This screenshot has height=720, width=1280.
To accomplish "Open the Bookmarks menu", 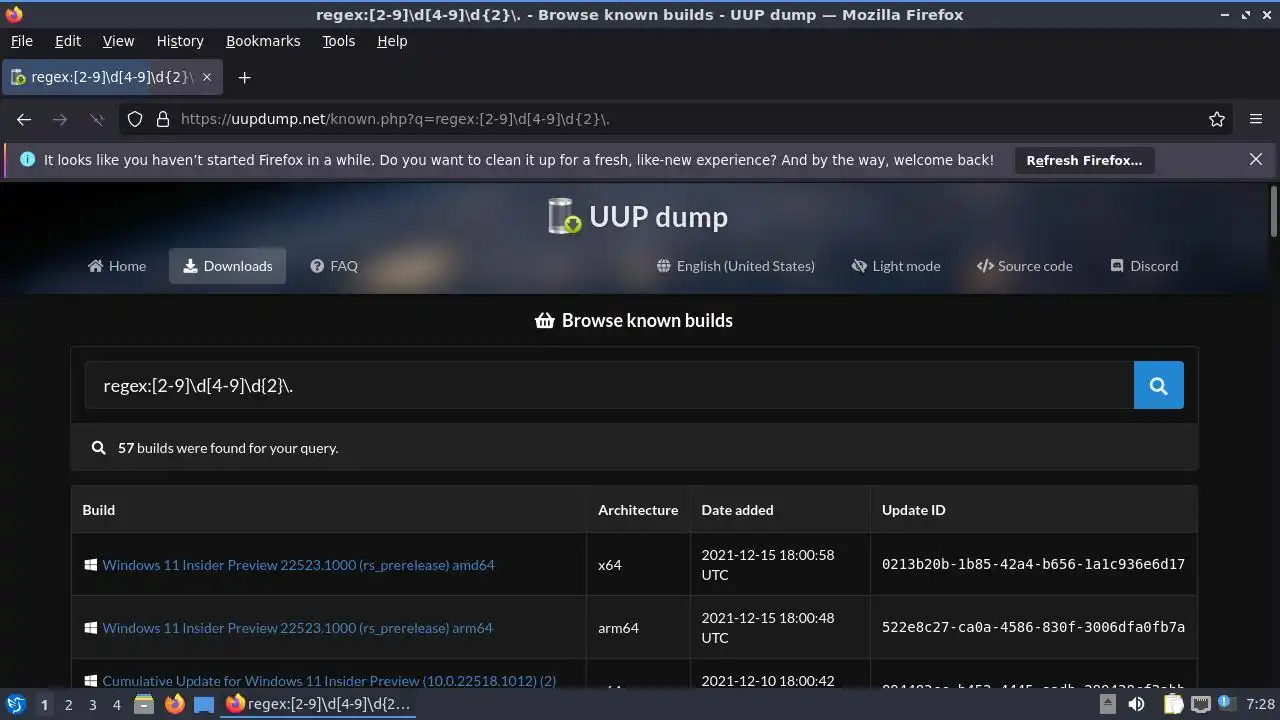I will (x=263, y=41).
